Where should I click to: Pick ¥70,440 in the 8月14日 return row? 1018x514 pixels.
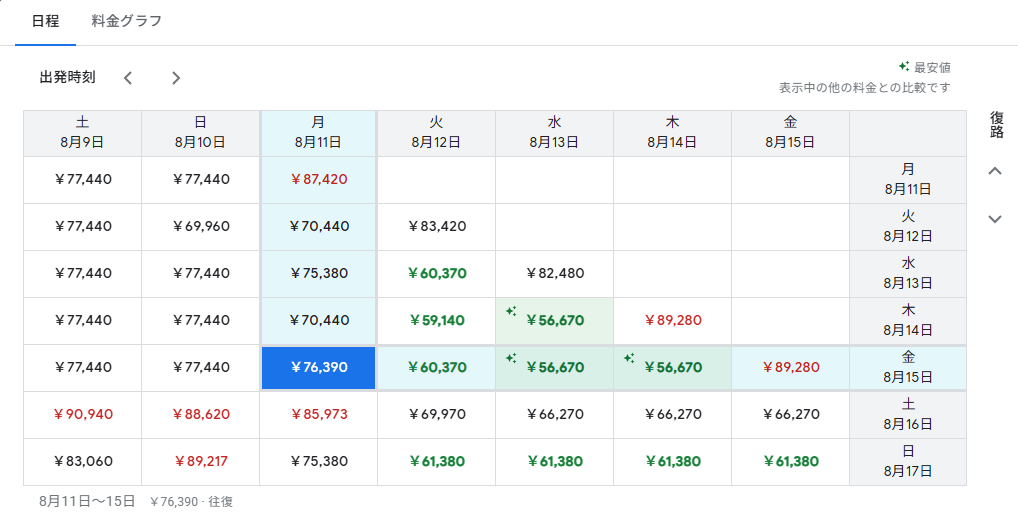coord(318,320)
